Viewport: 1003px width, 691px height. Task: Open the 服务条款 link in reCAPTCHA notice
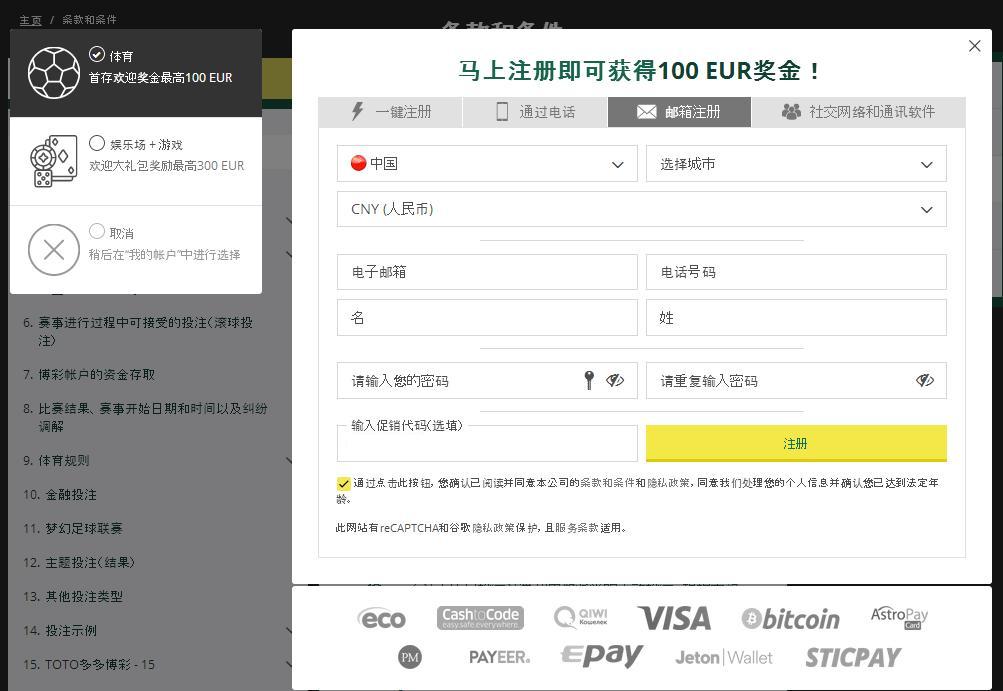(x=576, y=528)
